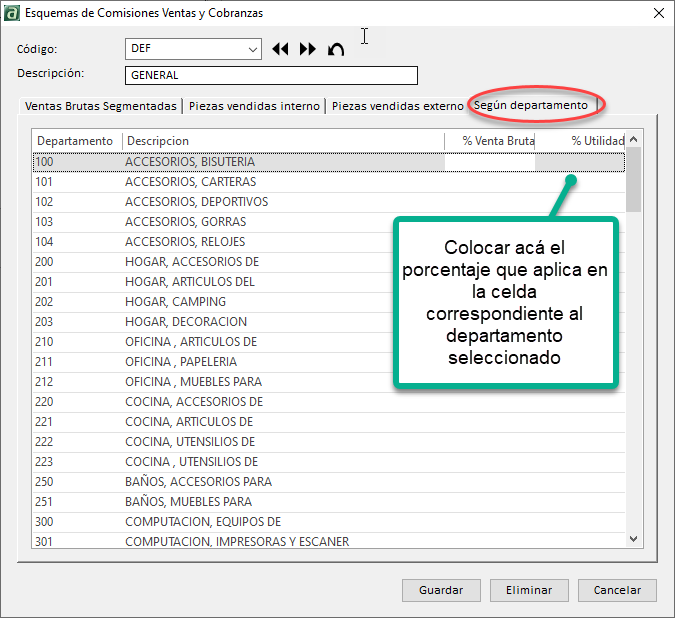This screenshot has height=618, width=675.
Task: Click the Departamento column header
Action: click(76, 141)
